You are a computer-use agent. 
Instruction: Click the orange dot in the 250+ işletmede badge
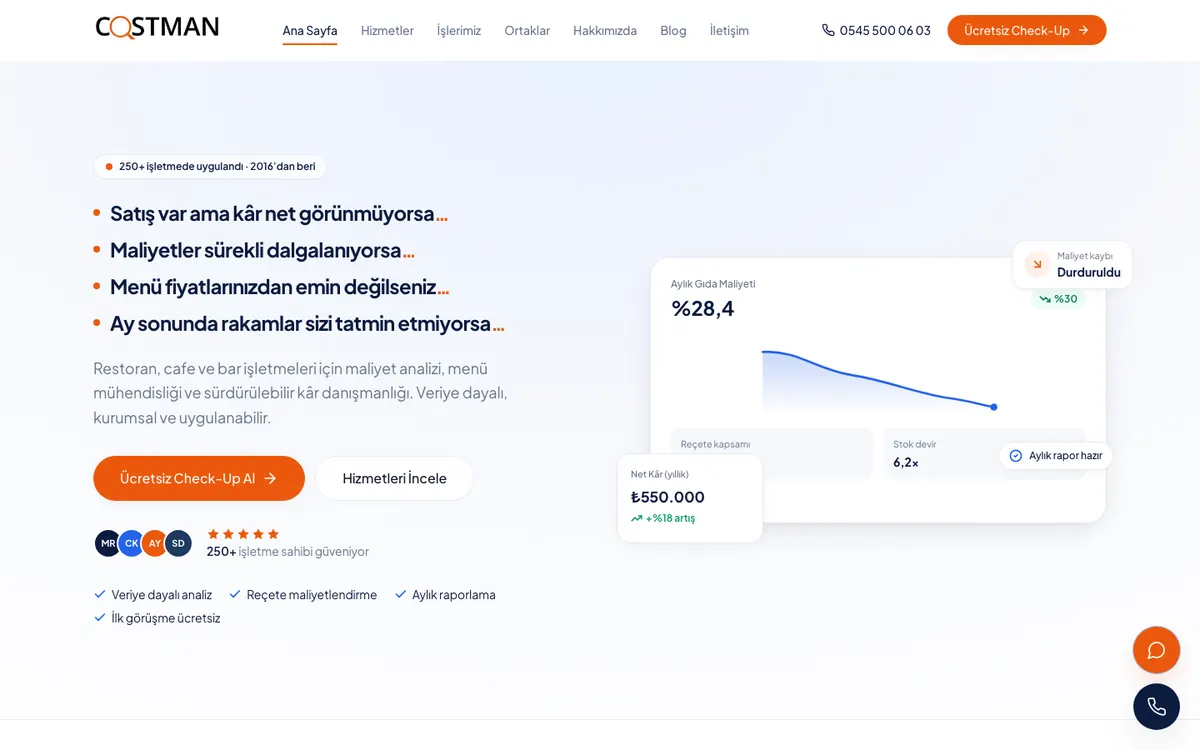click(x=109, y=167)
